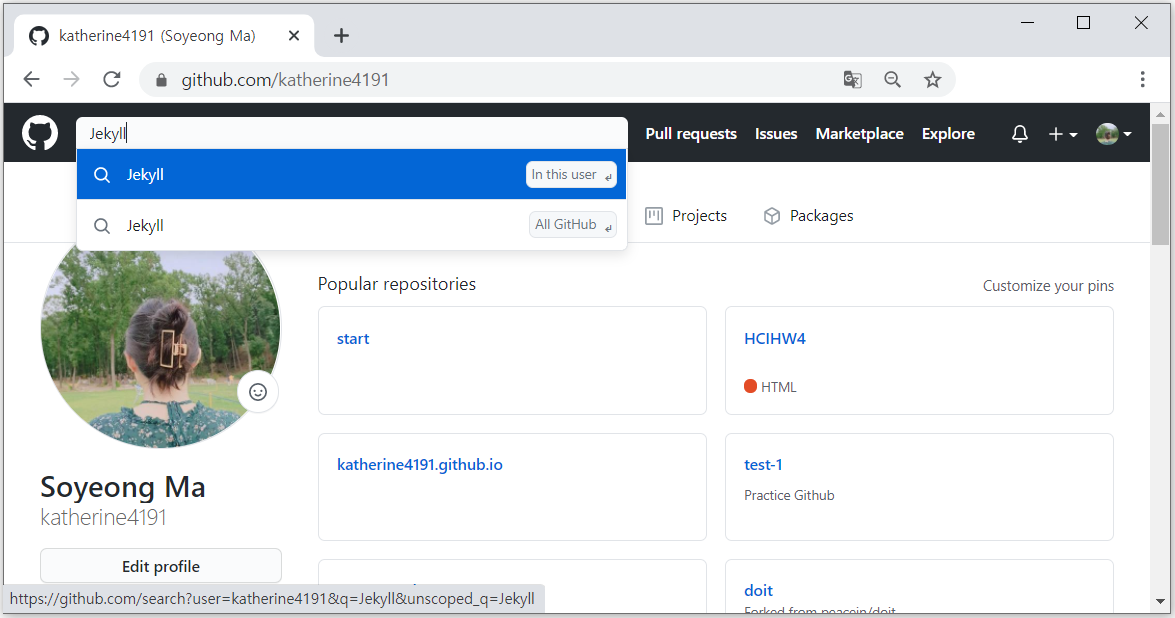Open user avatar account dropdown
Image resolution: width=1175 pixels, height=618 pixels.
[x=1114, y=134]
